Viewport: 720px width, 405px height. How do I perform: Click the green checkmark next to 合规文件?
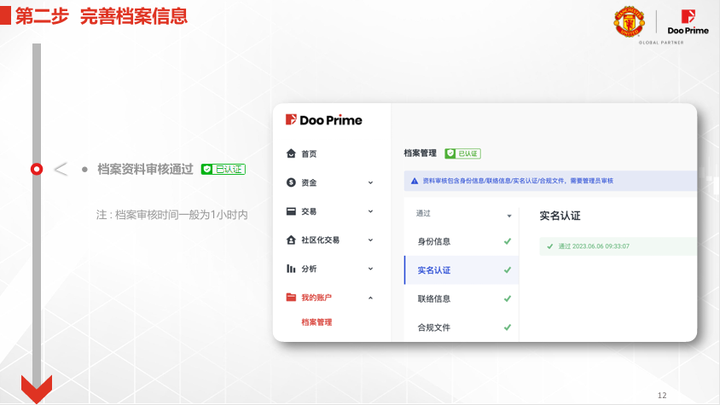point(507,327)
